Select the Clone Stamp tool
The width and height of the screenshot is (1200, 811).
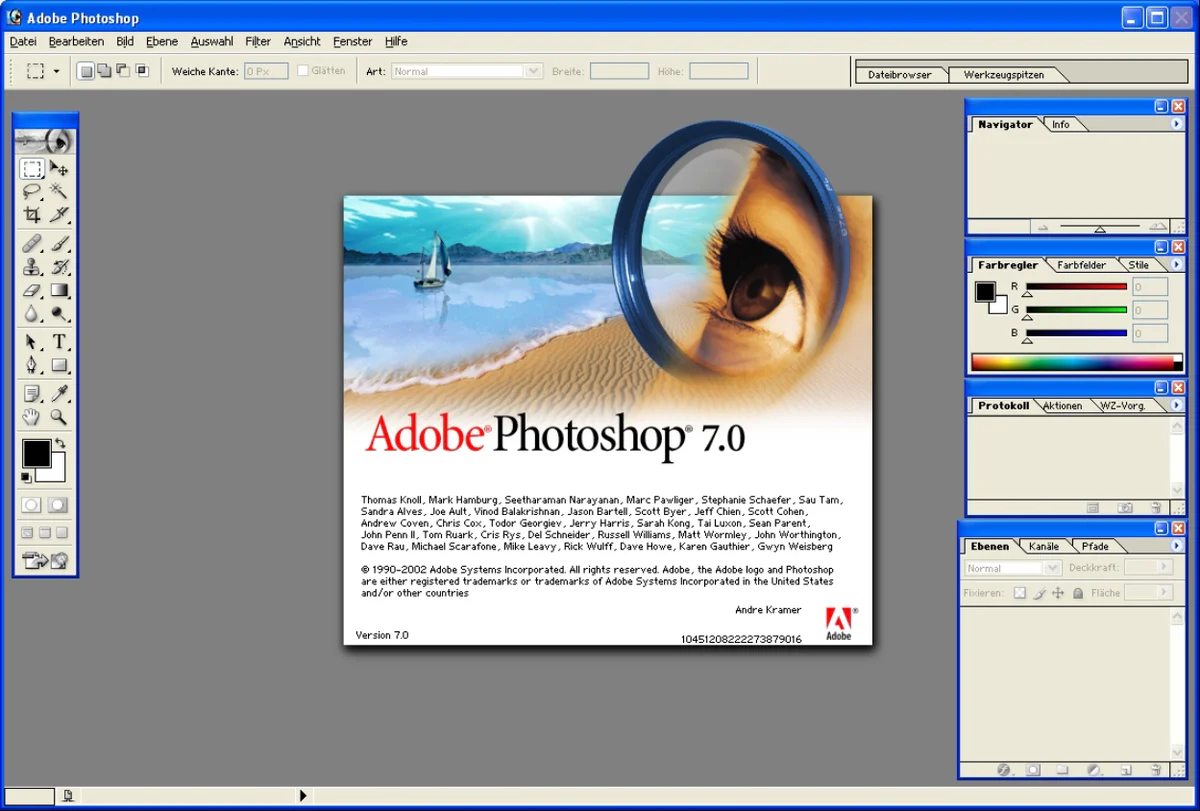32,267
